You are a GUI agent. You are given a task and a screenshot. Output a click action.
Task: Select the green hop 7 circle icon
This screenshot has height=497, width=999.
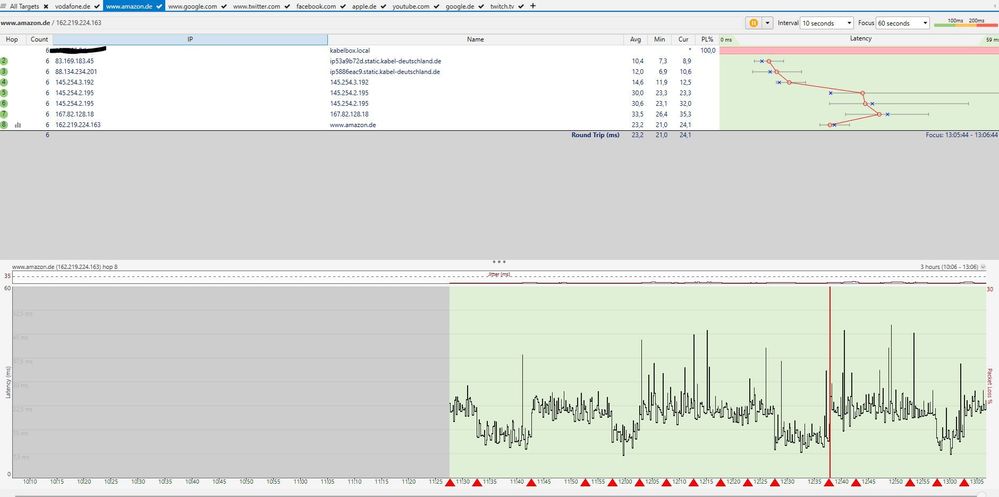pos(5,114)
